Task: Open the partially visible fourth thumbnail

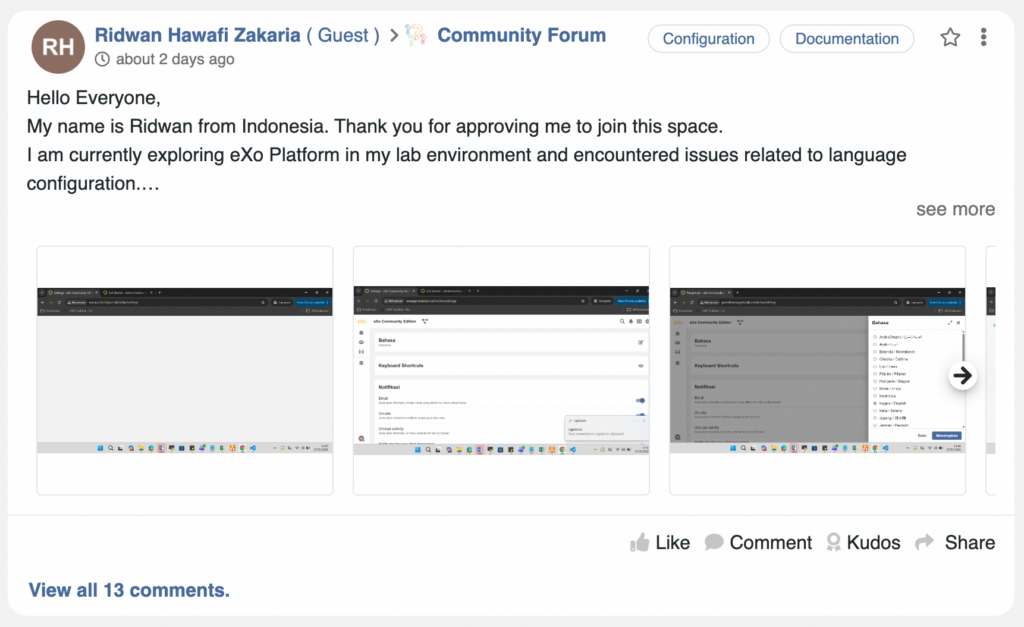Action: point(990,370)
